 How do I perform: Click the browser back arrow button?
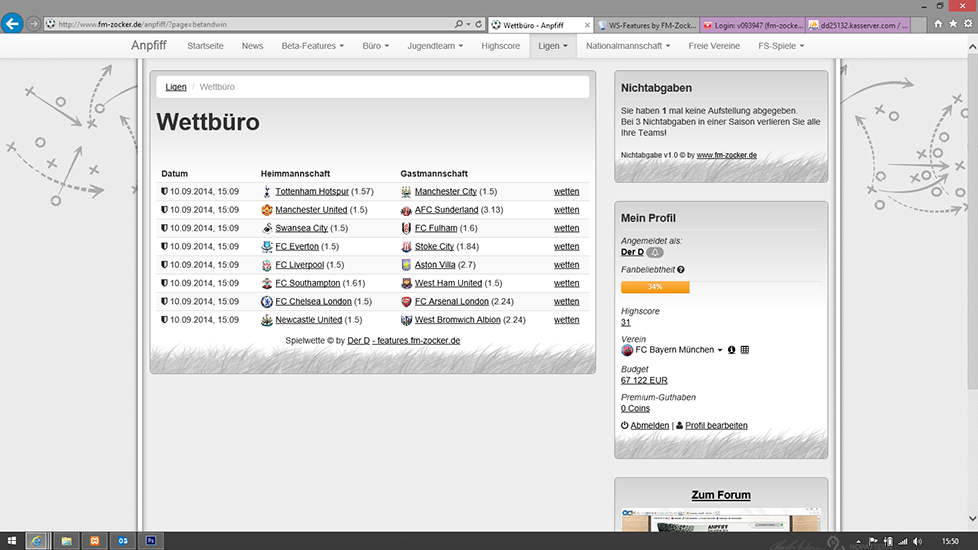tap(13, 23)
